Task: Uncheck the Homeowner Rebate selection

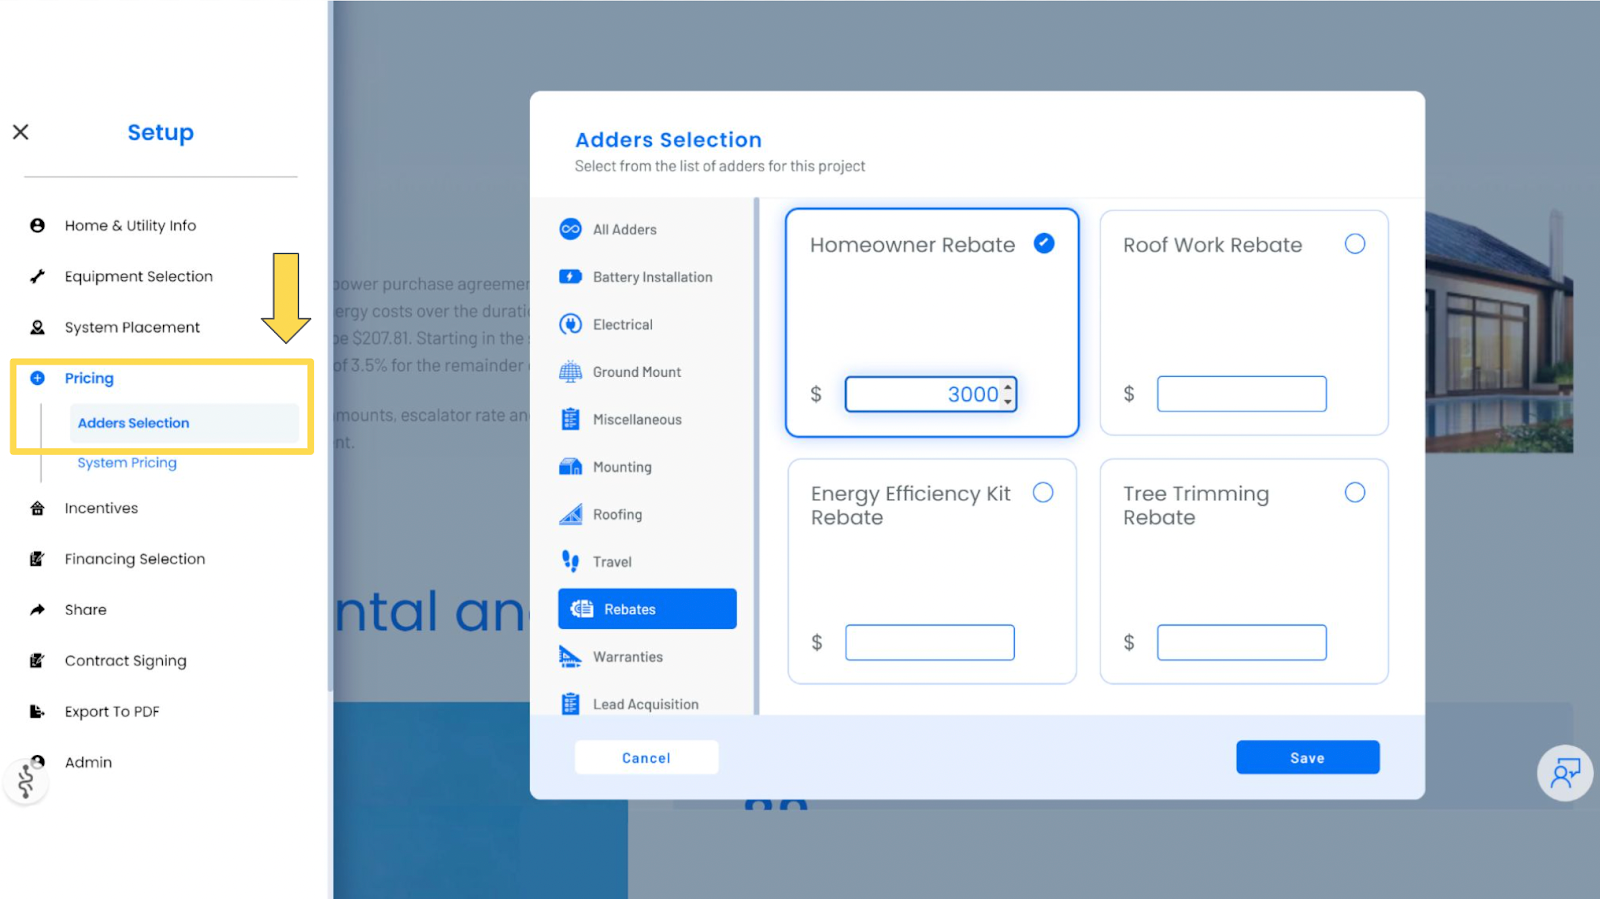Action: coord(1044,244)
